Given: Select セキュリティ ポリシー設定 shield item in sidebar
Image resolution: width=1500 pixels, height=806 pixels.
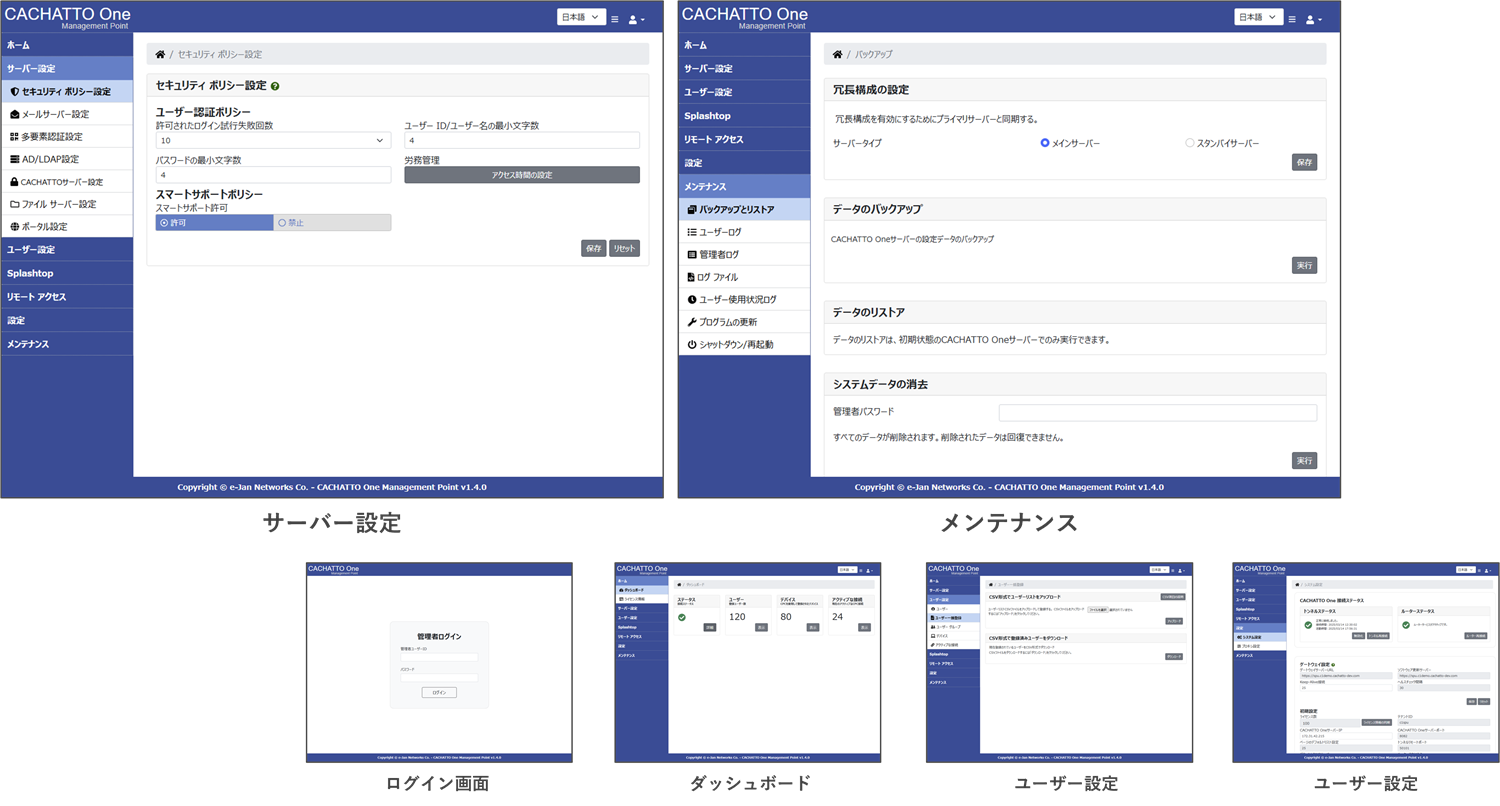Looking at the screenshot, I should 67,91.
